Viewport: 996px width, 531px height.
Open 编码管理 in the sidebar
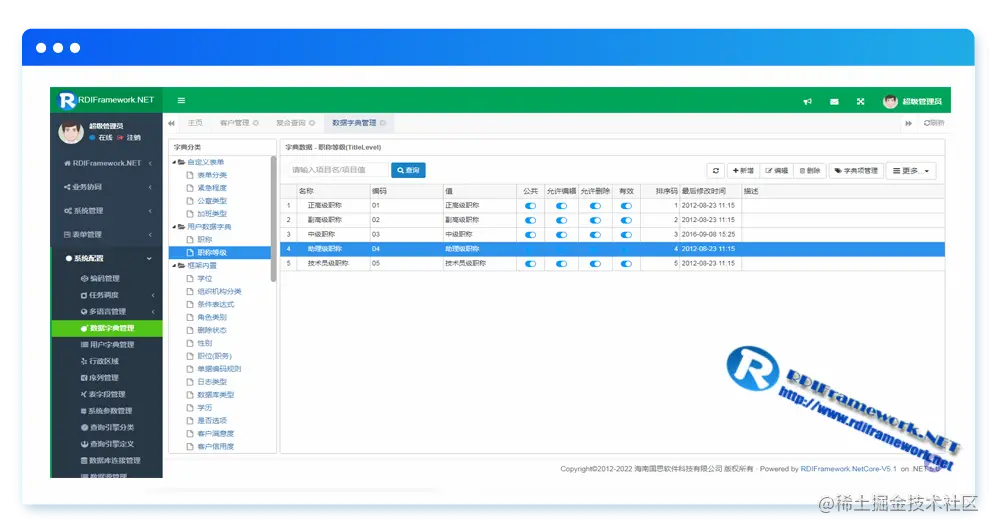pos(100,278)
